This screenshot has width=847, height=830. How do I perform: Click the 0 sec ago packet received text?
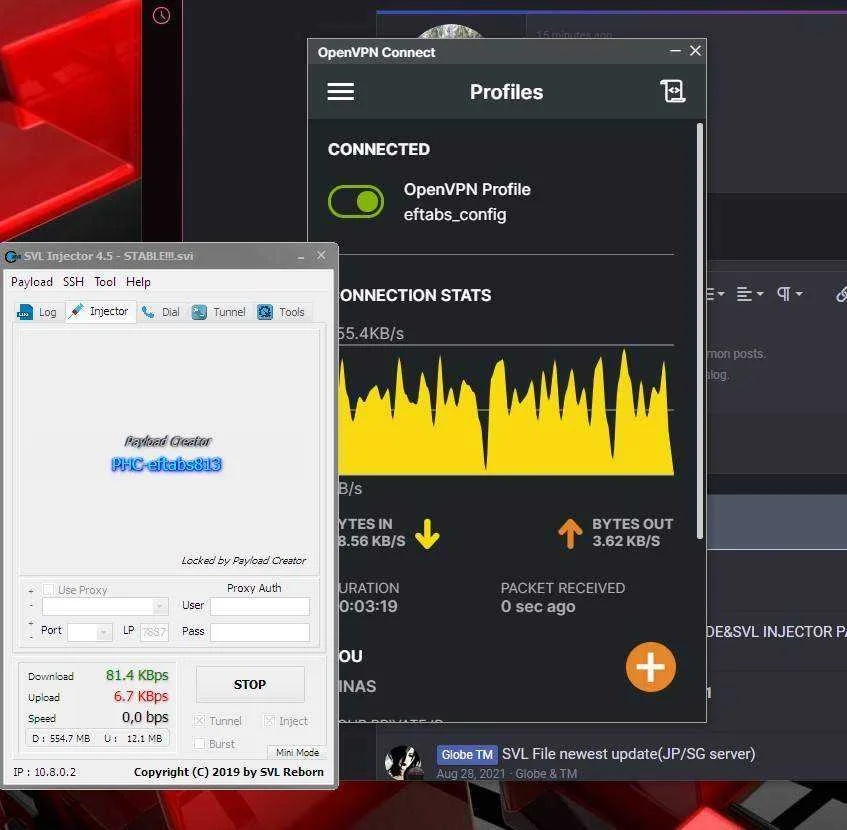pyautogui.click(x=538, y=606)
